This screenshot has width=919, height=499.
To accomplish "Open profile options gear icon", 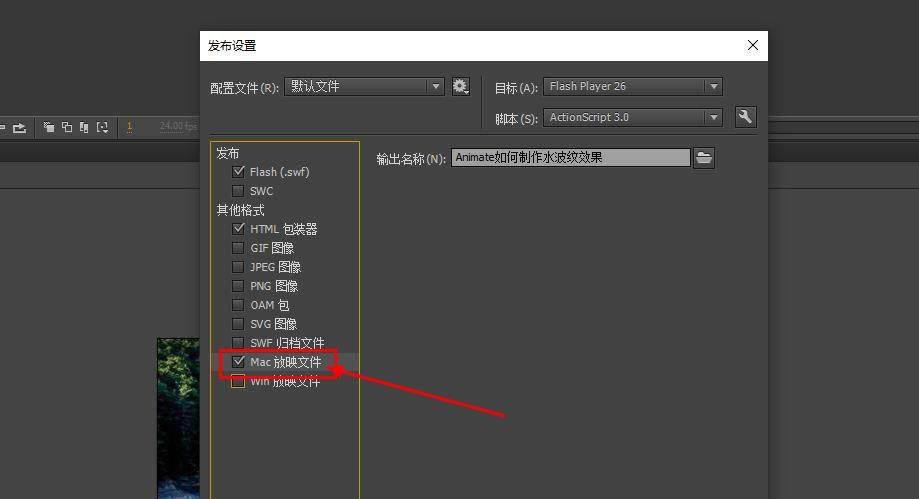I will [461, 87].
